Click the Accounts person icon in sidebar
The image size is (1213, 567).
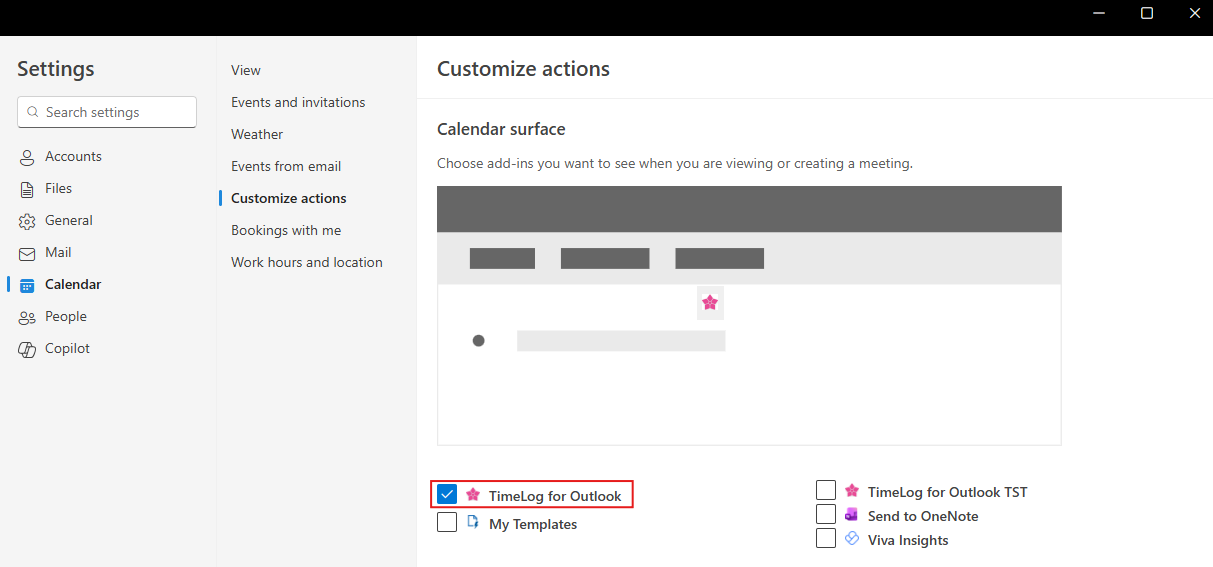(x=27, y=157)
